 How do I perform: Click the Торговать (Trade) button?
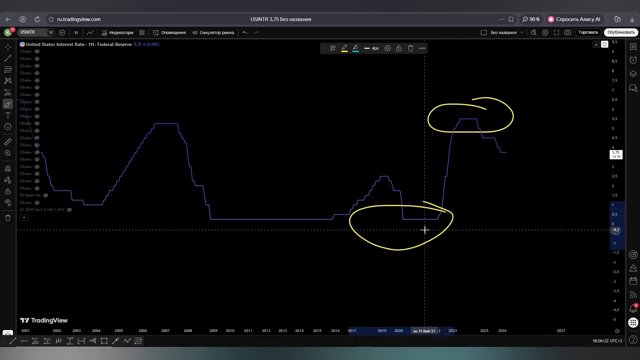(588, 32)
